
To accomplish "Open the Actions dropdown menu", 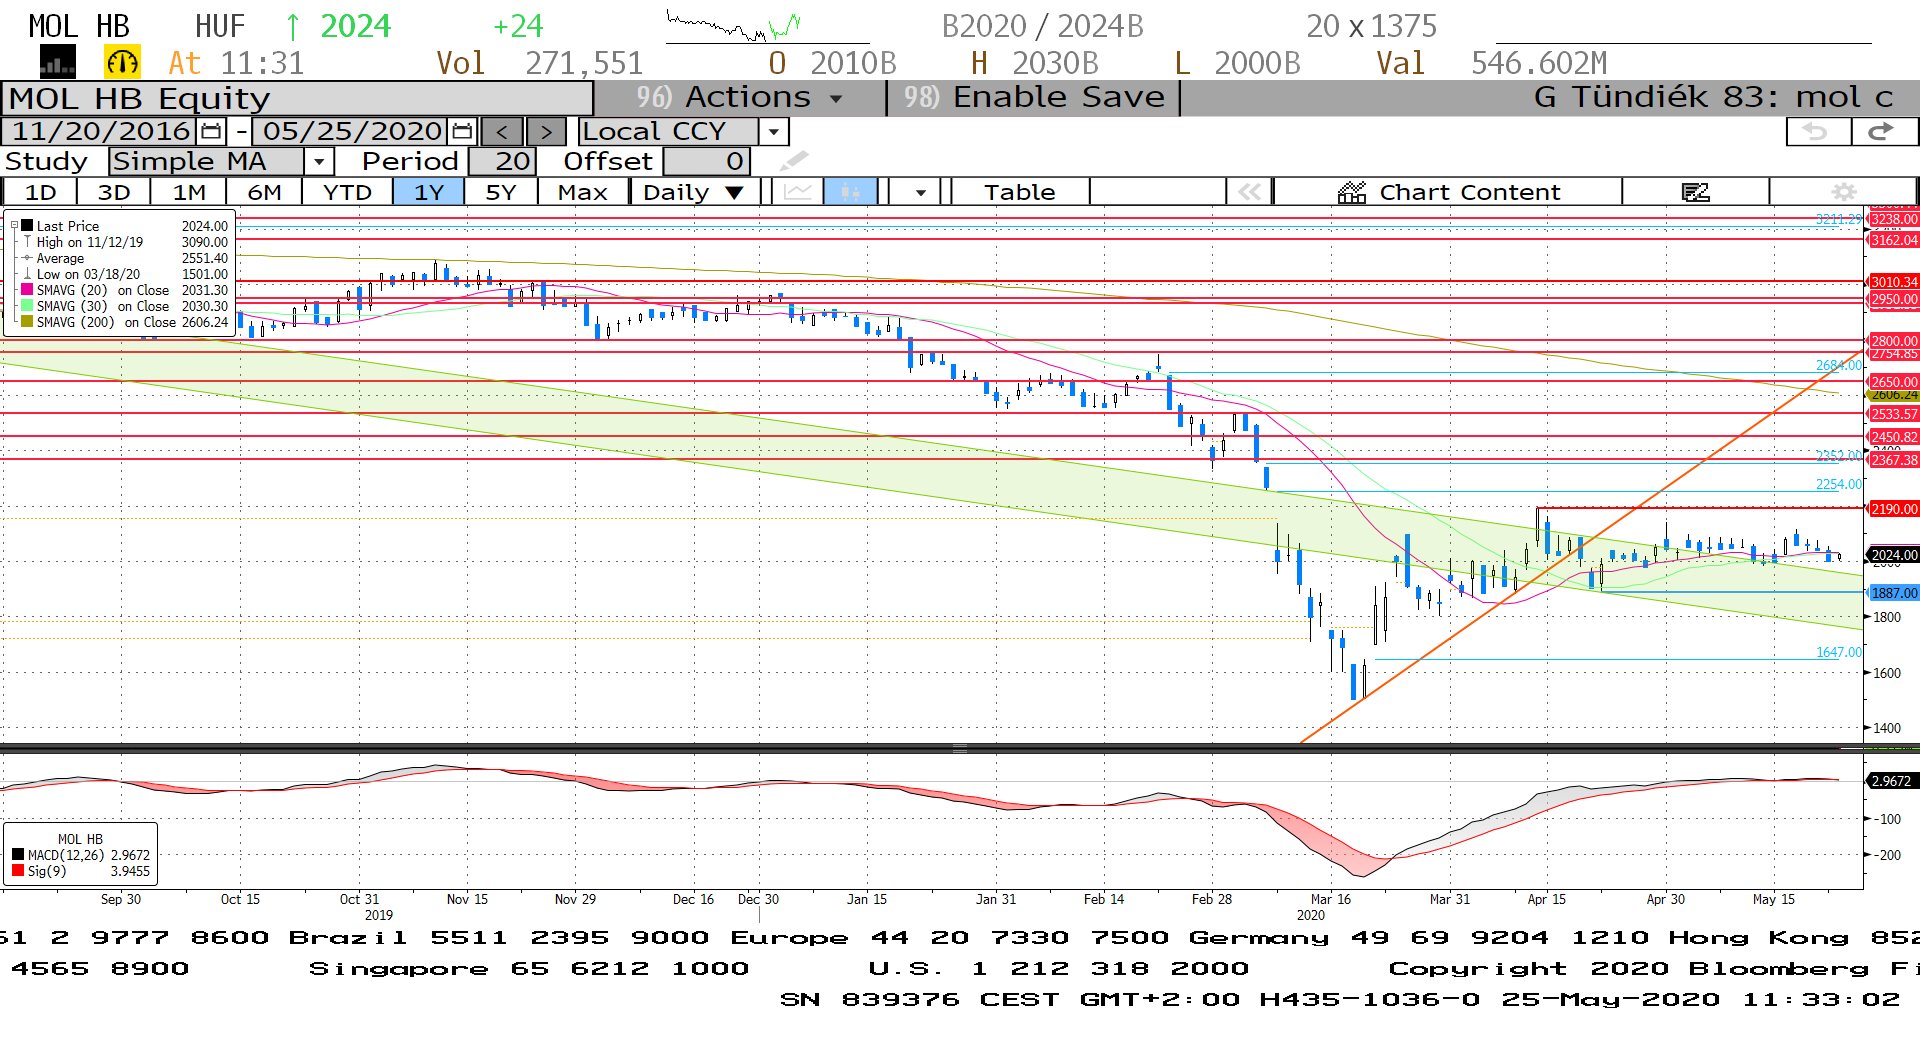I will pyautogui.click(x=740, y=97).
